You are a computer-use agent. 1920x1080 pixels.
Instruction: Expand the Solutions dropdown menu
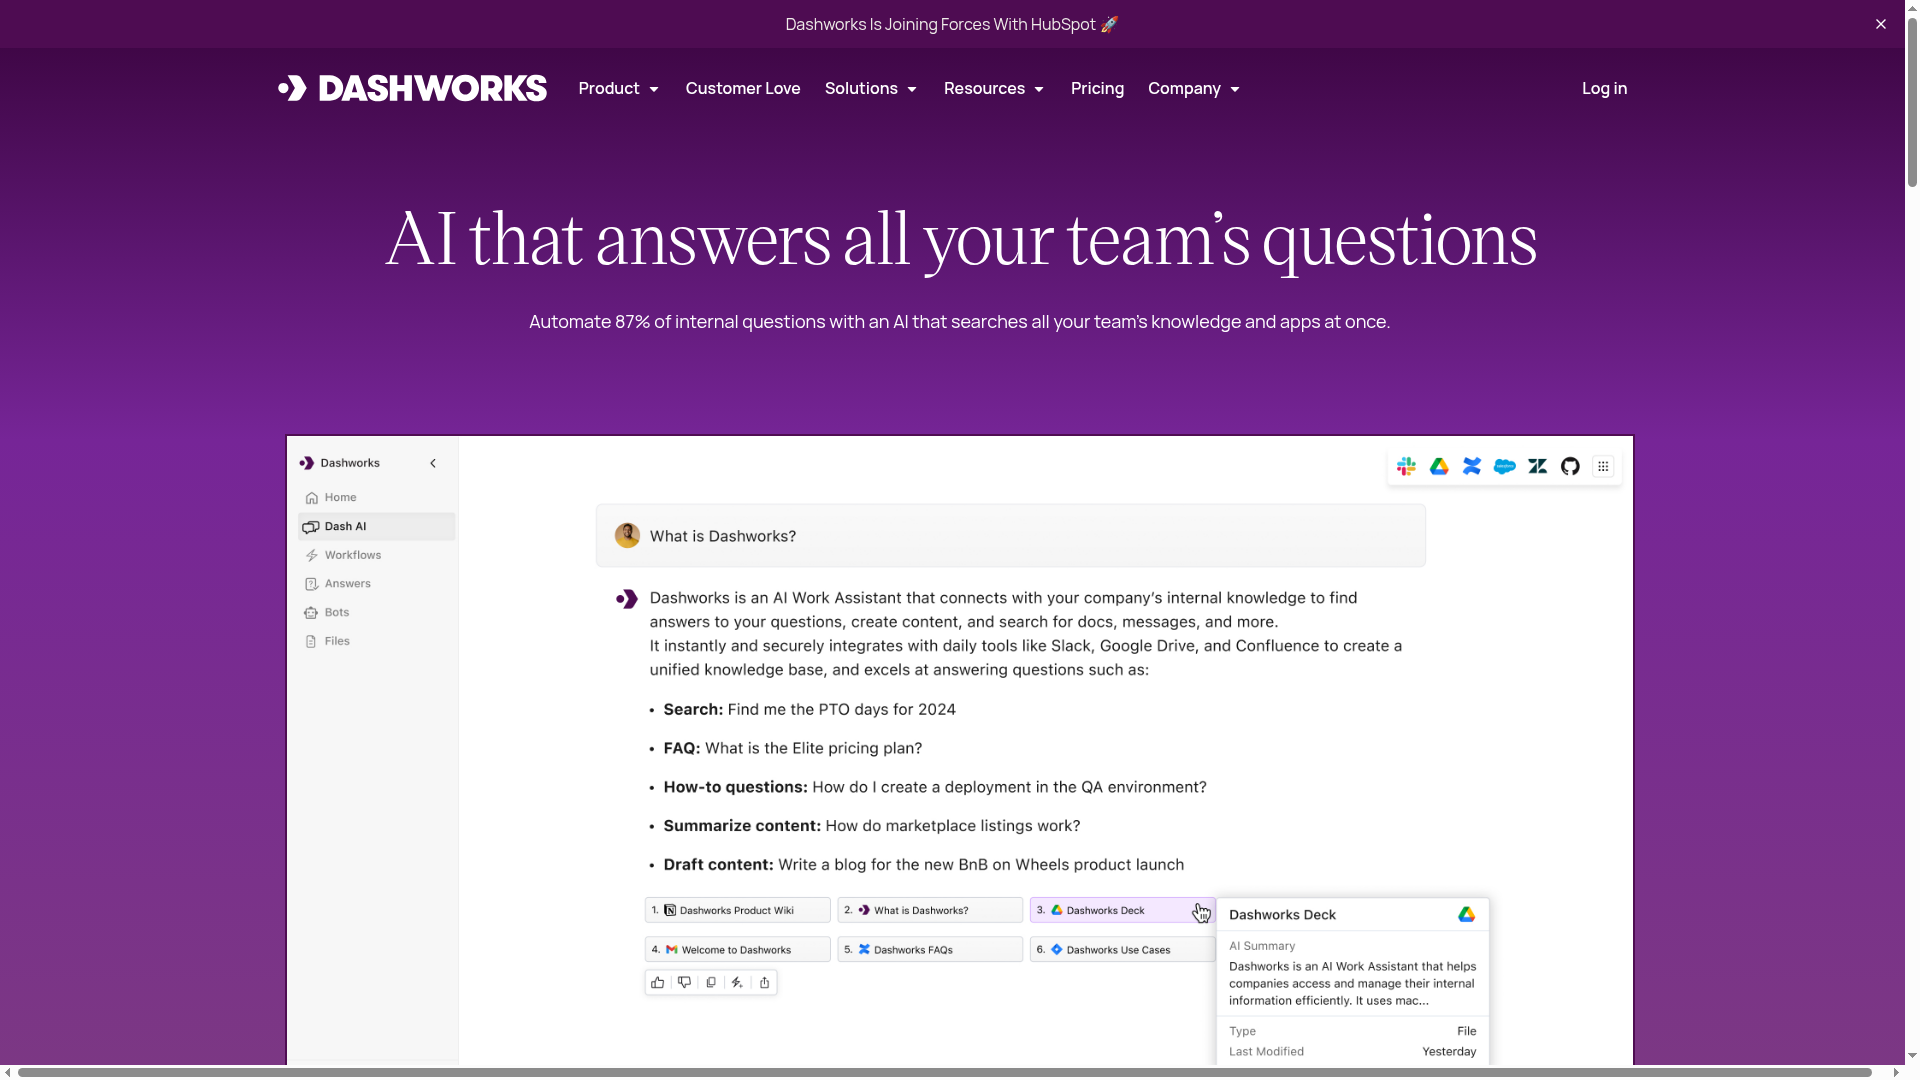871,88
